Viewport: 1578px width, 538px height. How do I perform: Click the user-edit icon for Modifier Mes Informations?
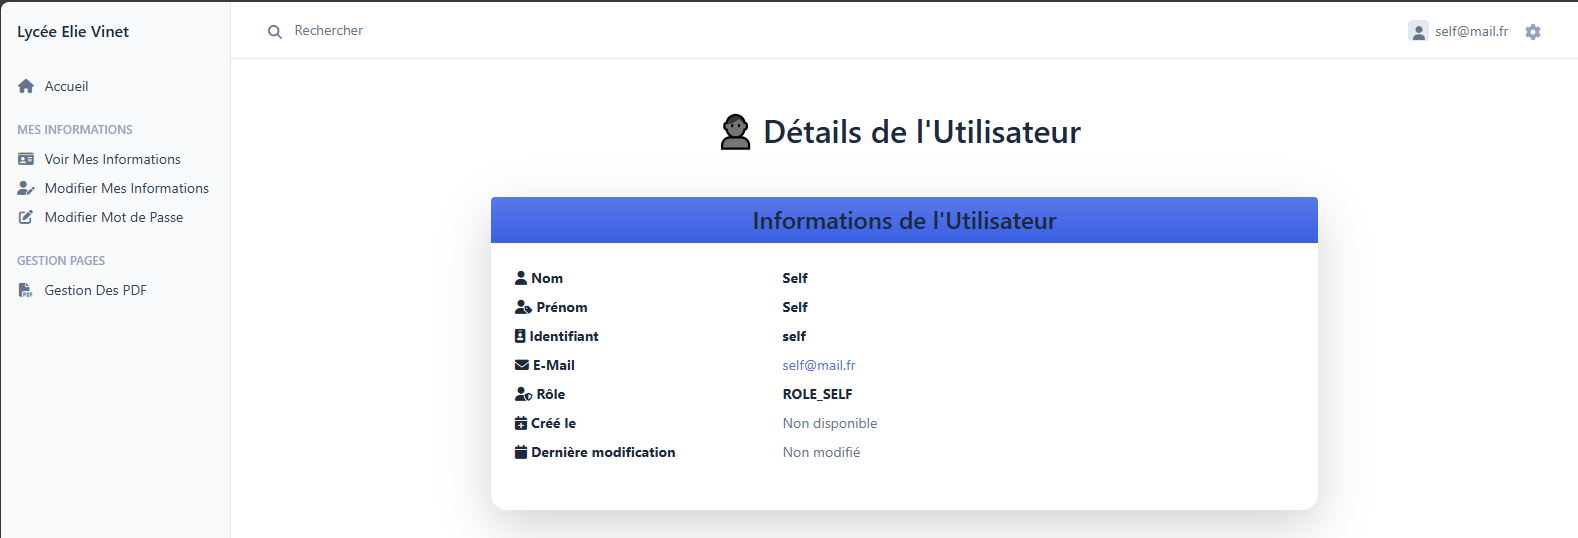26,188
